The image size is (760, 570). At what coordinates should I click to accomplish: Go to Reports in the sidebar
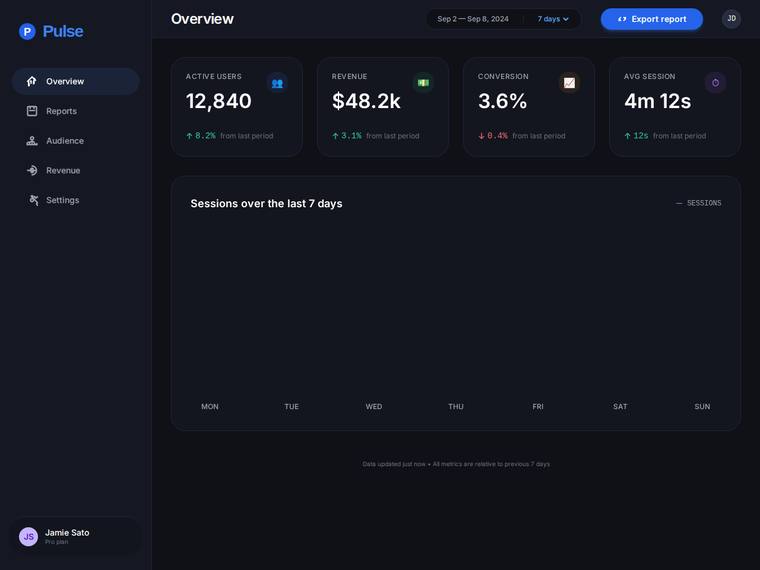(x=76, y=111)
